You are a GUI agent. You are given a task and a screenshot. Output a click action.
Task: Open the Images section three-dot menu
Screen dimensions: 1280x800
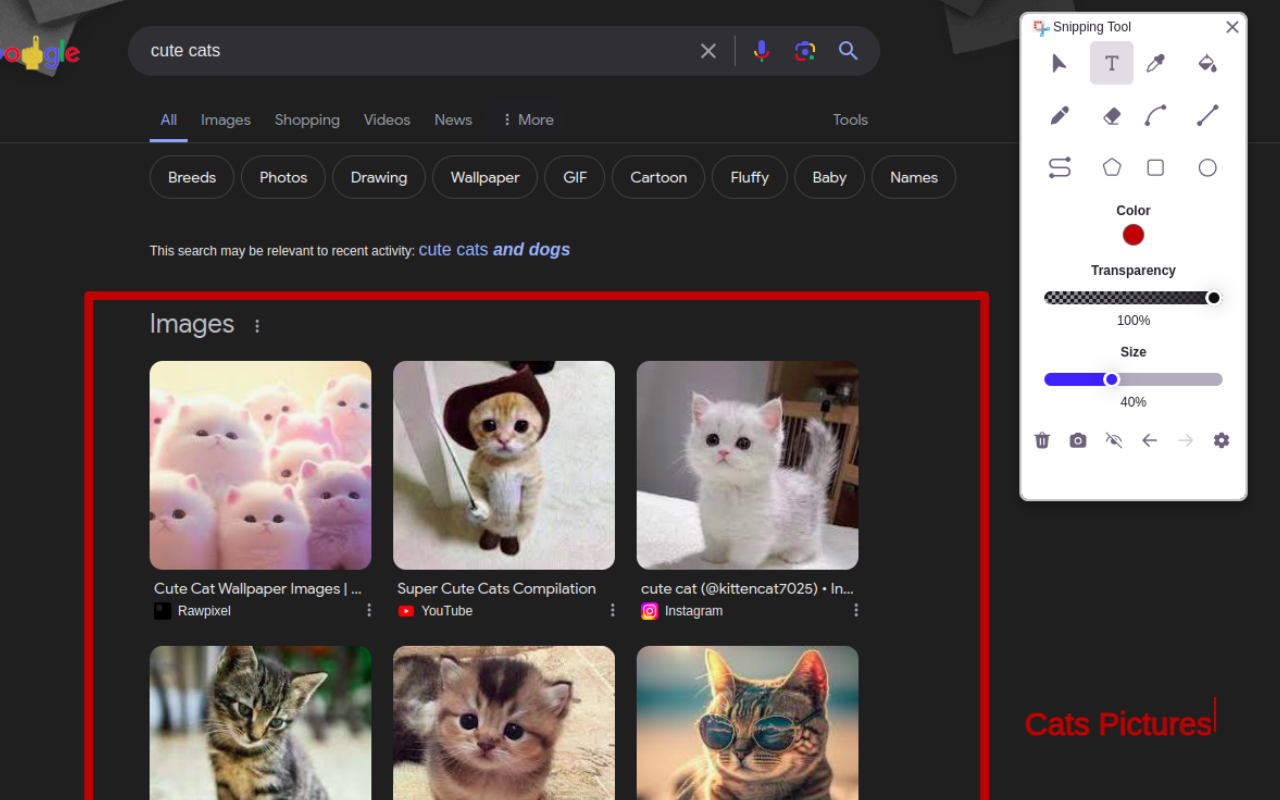[x=257, y=326]
